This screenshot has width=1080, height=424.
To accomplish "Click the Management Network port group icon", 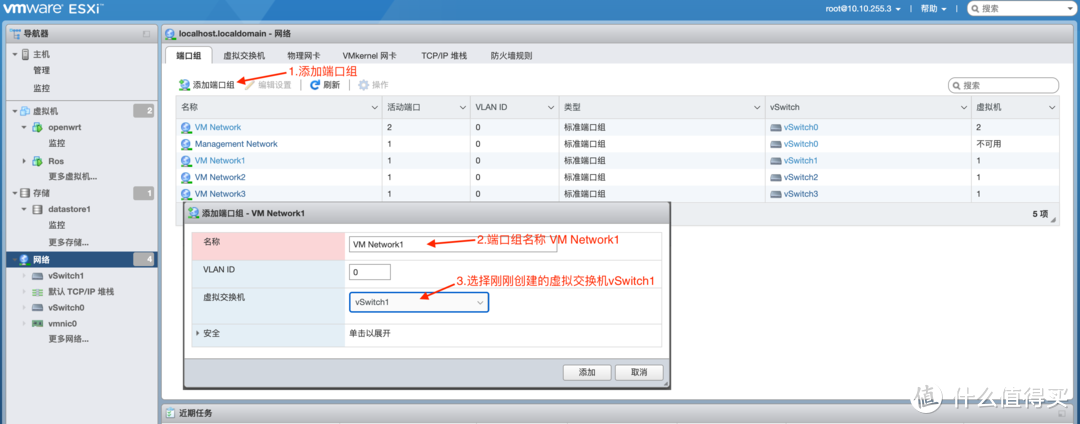I will point(186,144).
